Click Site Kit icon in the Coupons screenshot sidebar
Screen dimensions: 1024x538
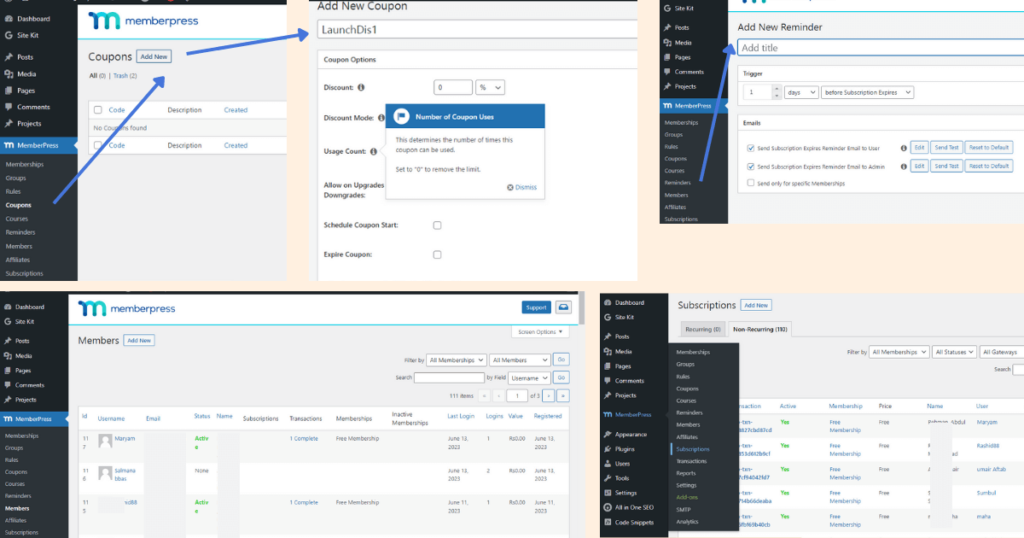pos(8,35)
